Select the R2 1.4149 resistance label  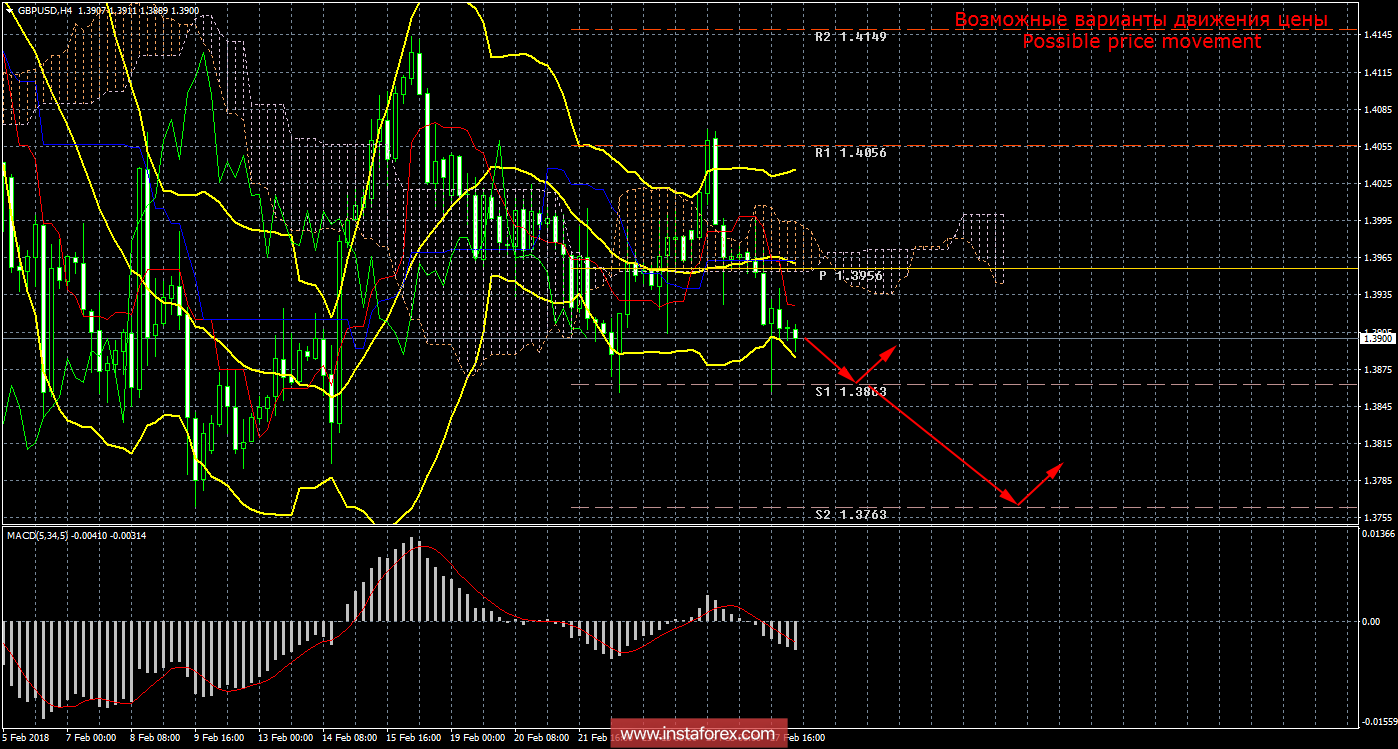[x=850, y=37]
